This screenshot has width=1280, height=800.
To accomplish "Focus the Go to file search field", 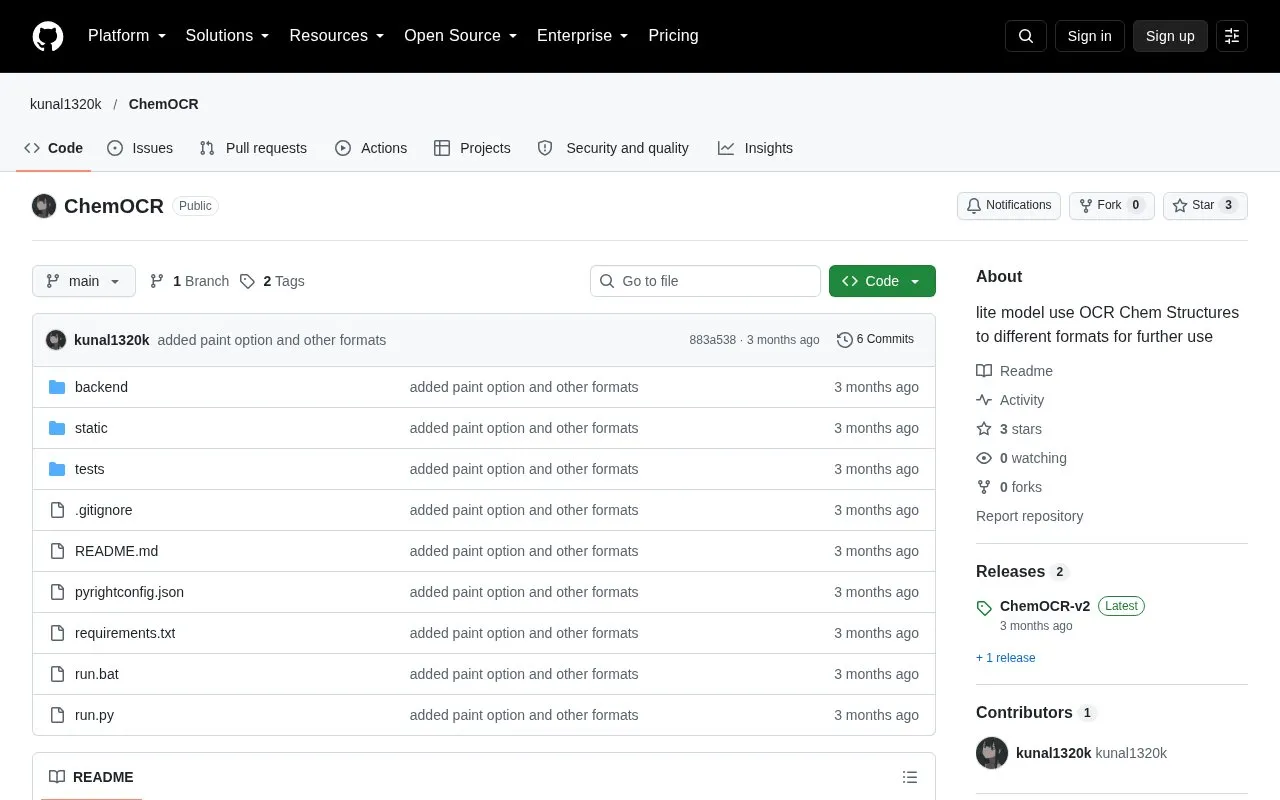I will point(705,281).
